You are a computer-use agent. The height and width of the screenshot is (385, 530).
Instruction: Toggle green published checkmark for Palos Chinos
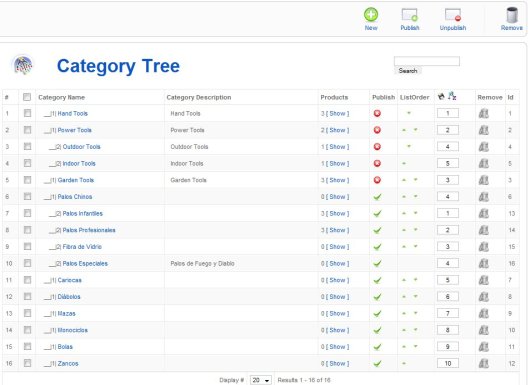pyautogui.click(x=377, y=197)
